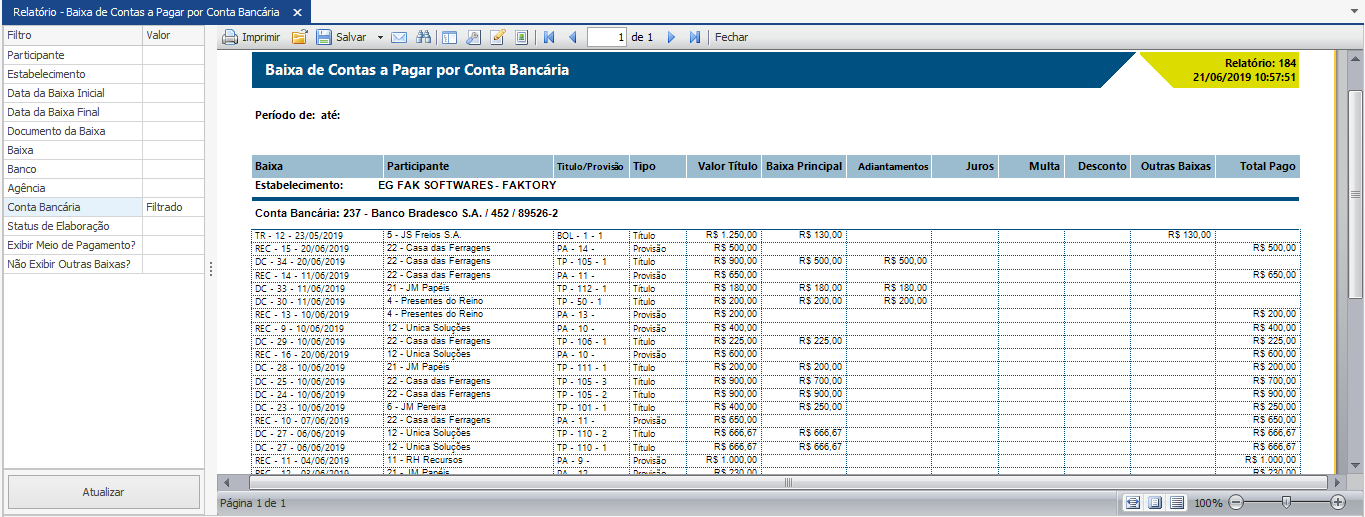Go to next page arrow
This screenshot has height=517, width=1365.
point(671,37)
